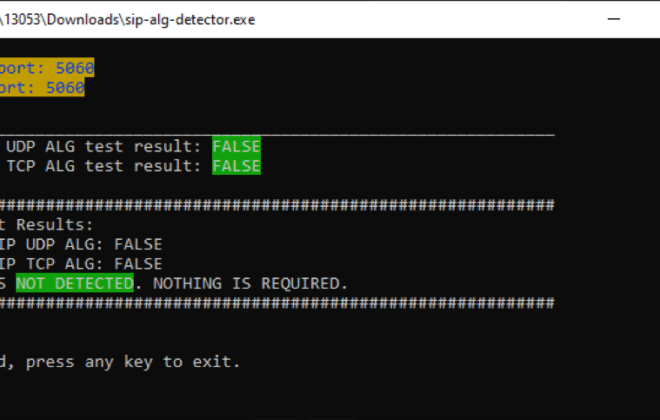Select the first highlighted port: 5060 line
660x420 pixels.
[x=47, y=68]
